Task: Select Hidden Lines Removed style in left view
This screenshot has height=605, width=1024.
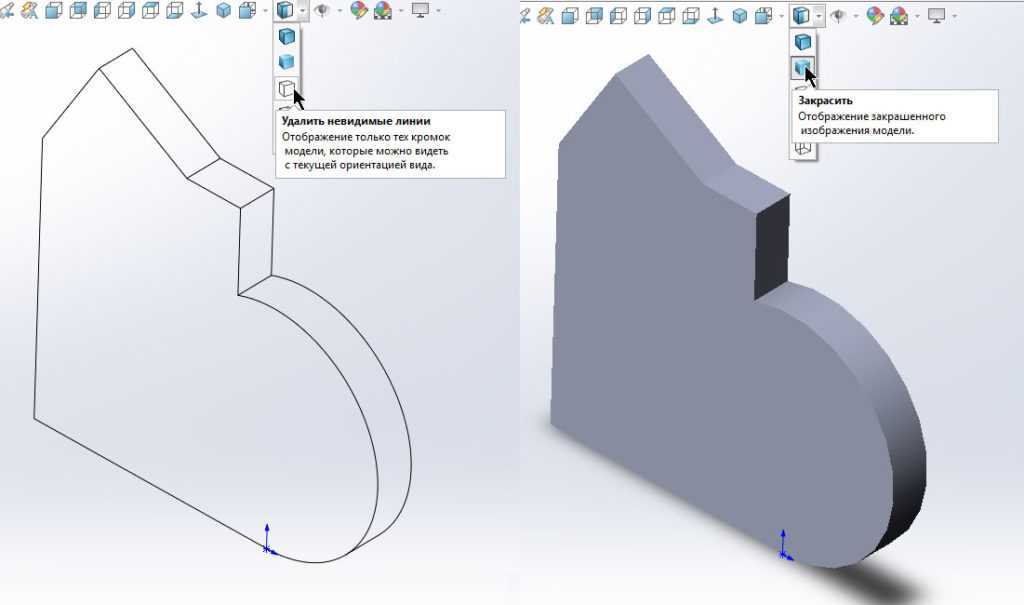Action: [287, 88]
